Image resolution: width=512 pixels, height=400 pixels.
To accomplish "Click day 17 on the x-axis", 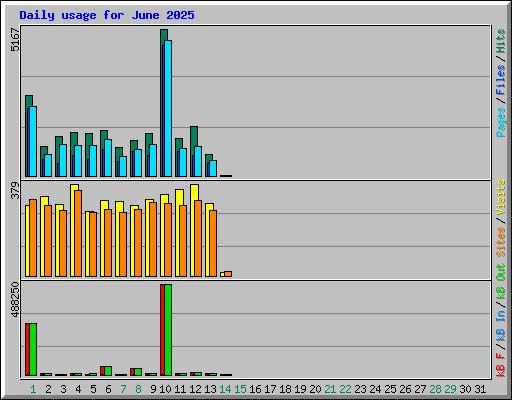I will point(270,389).
